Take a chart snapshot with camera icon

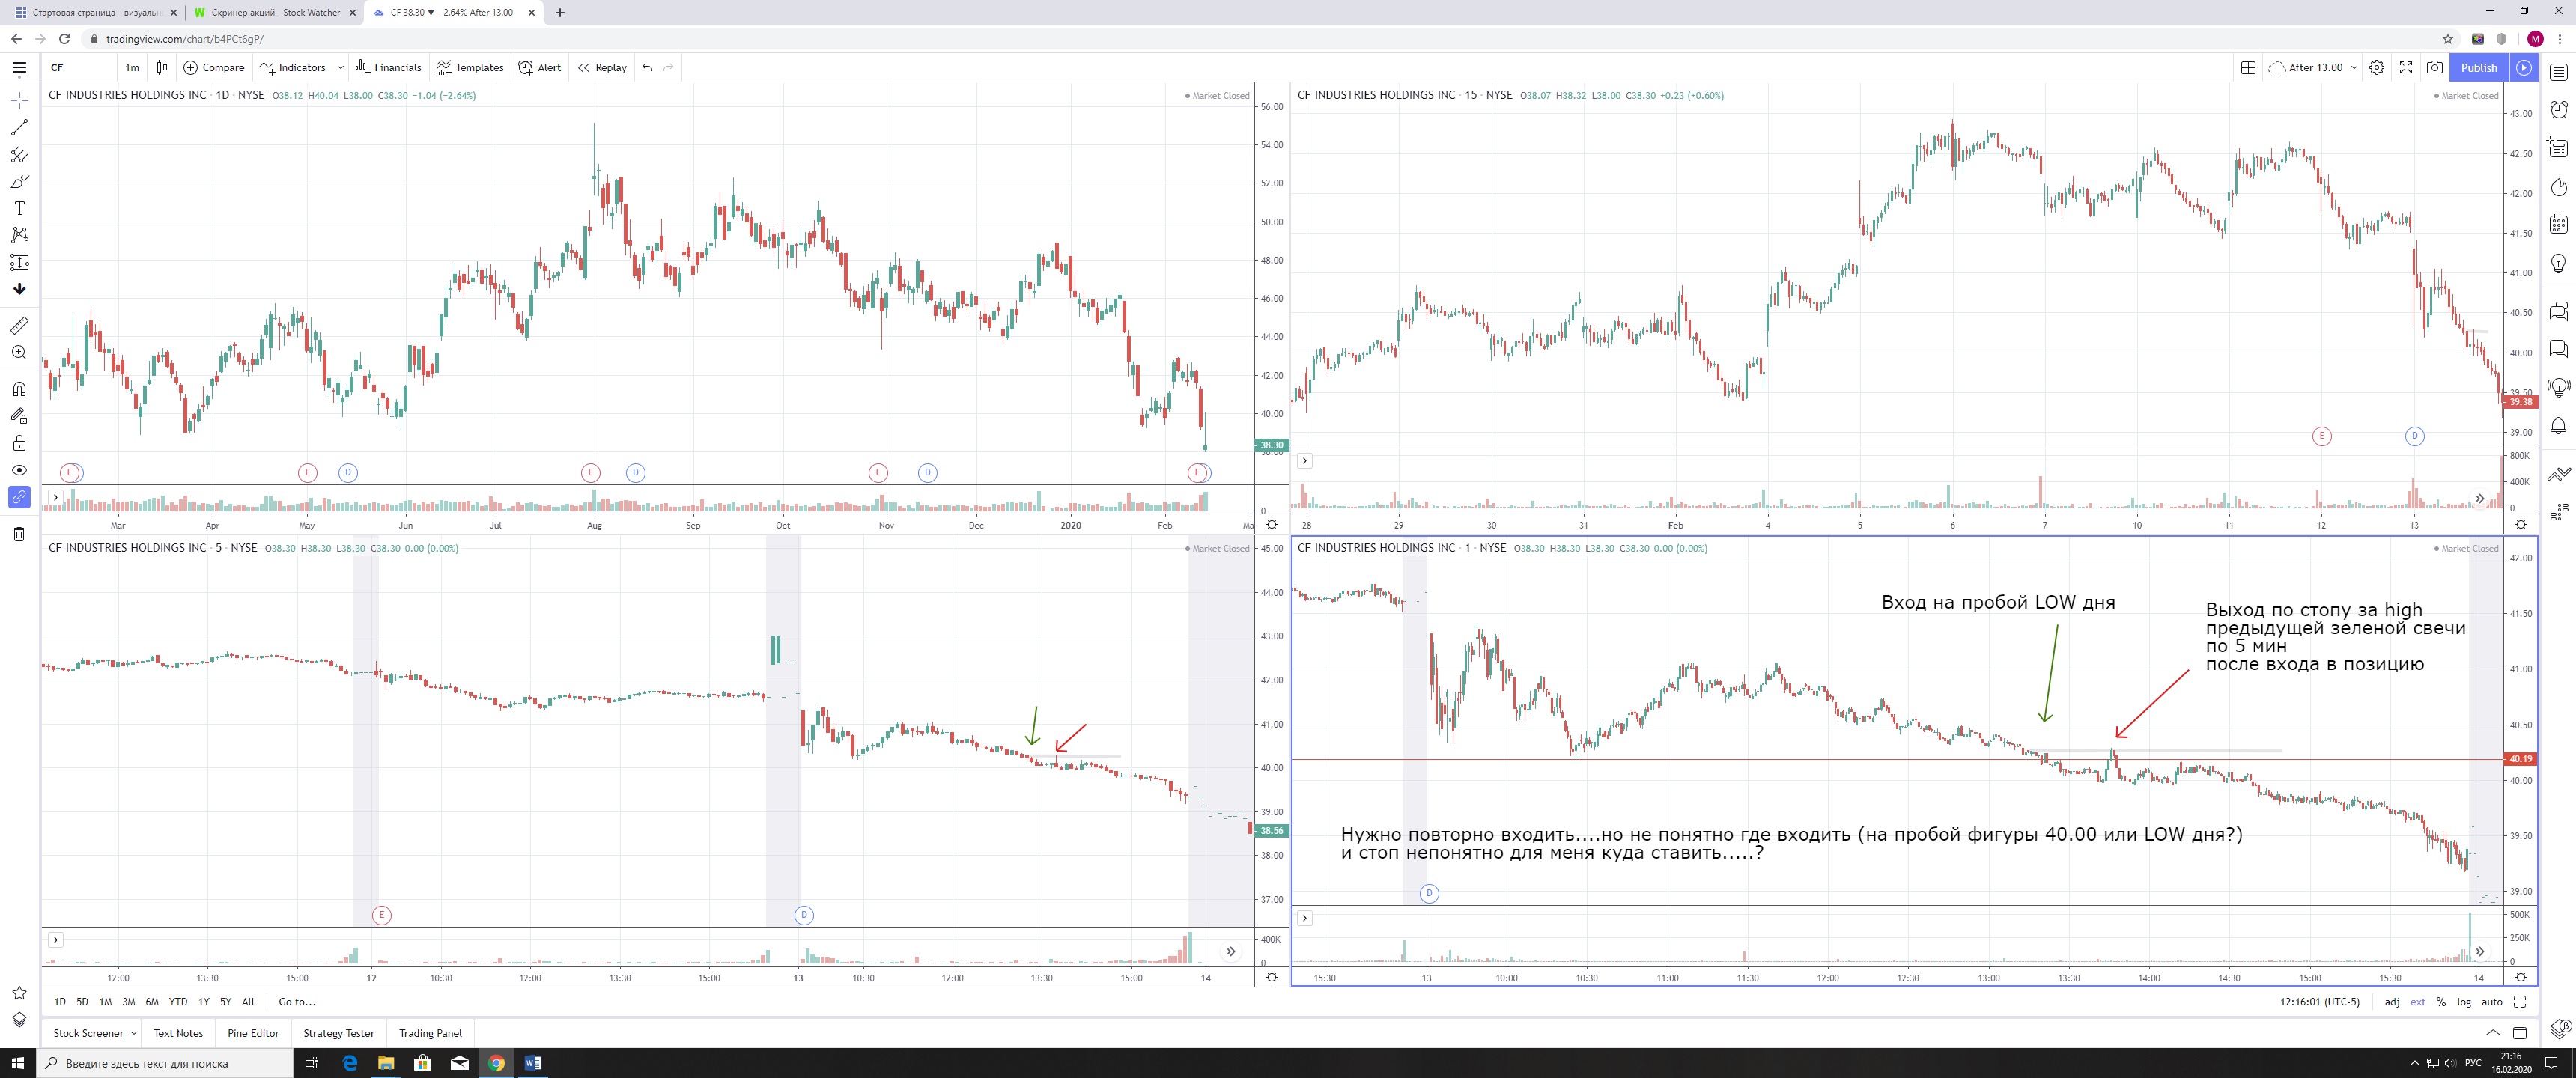pyautogui.click(x=2435, y=67)
